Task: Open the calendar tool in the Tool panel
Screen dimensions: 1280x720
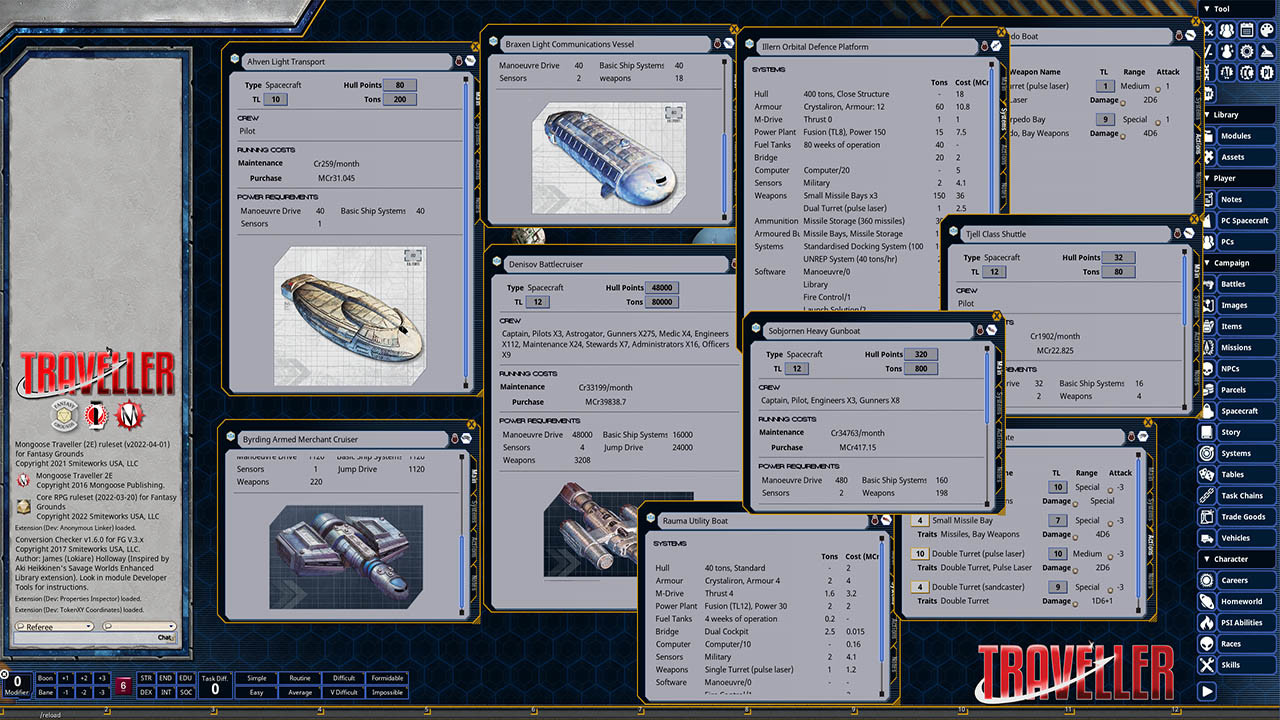Action: tap(1247, 29)
